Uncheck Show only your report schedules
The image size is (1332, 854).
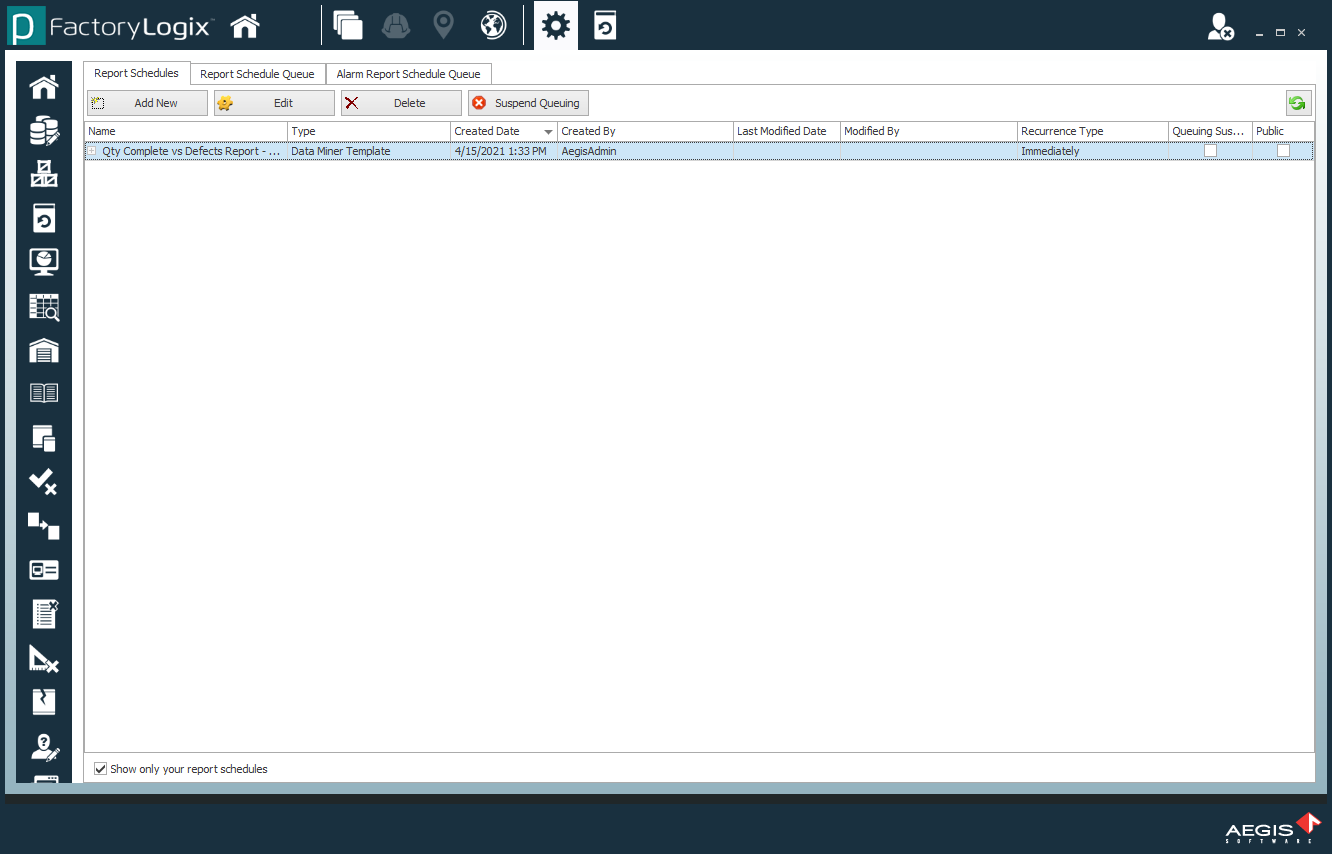tap(100, 768)
